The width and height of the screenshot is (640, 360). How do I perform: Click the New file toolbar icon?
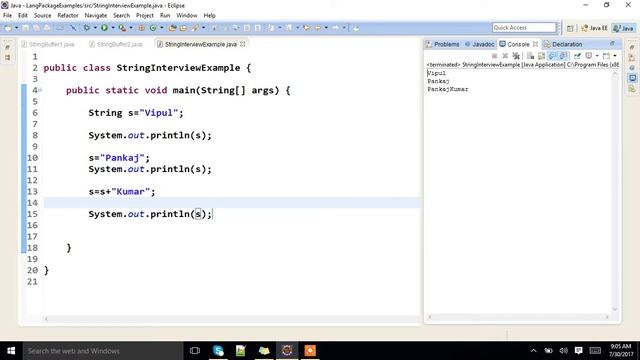coord(7,28)
